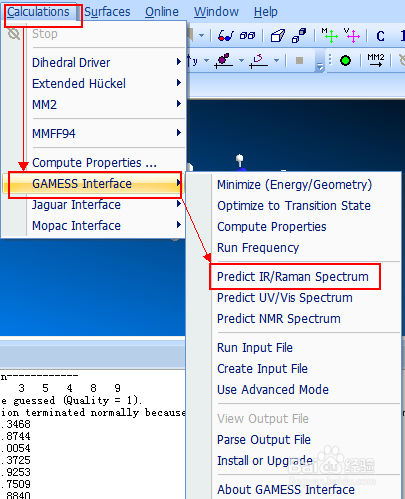The image size is (405, 499).
Task: Expand Mopac Interface submenu arrow
Action: click(179, 225)
